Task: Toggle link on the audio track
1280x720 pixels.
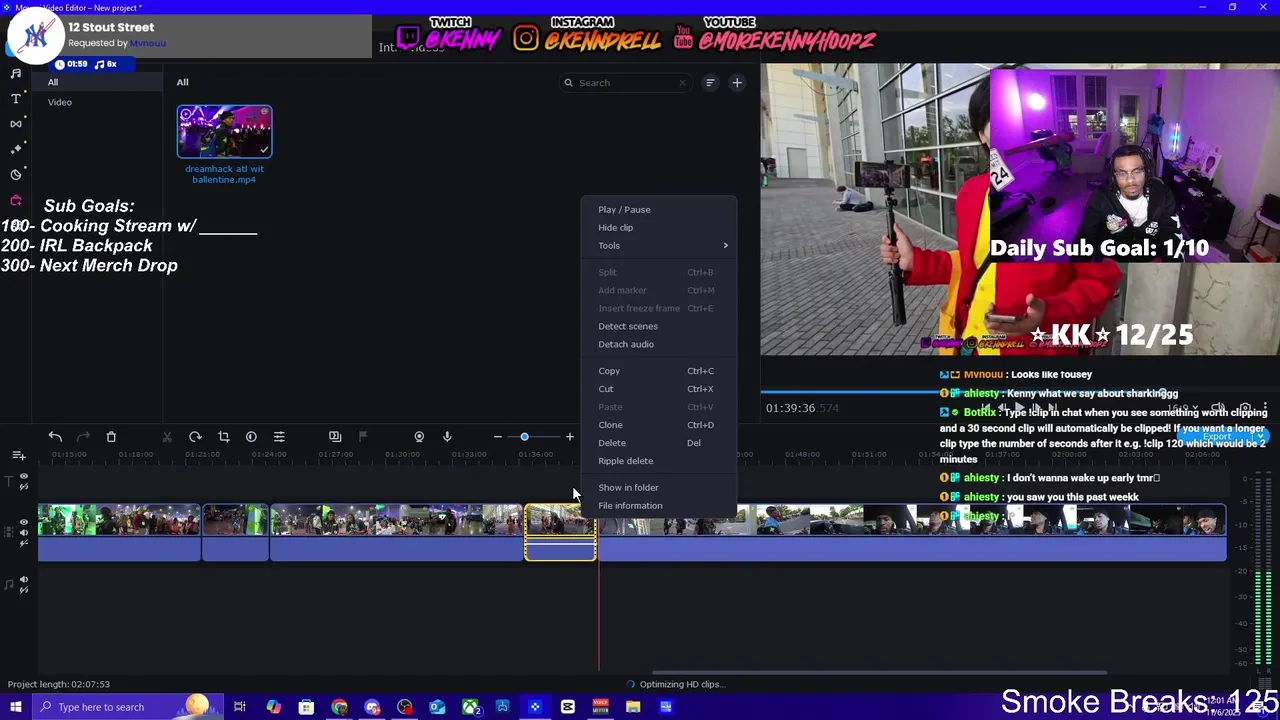Action: [x=24, y=589]
